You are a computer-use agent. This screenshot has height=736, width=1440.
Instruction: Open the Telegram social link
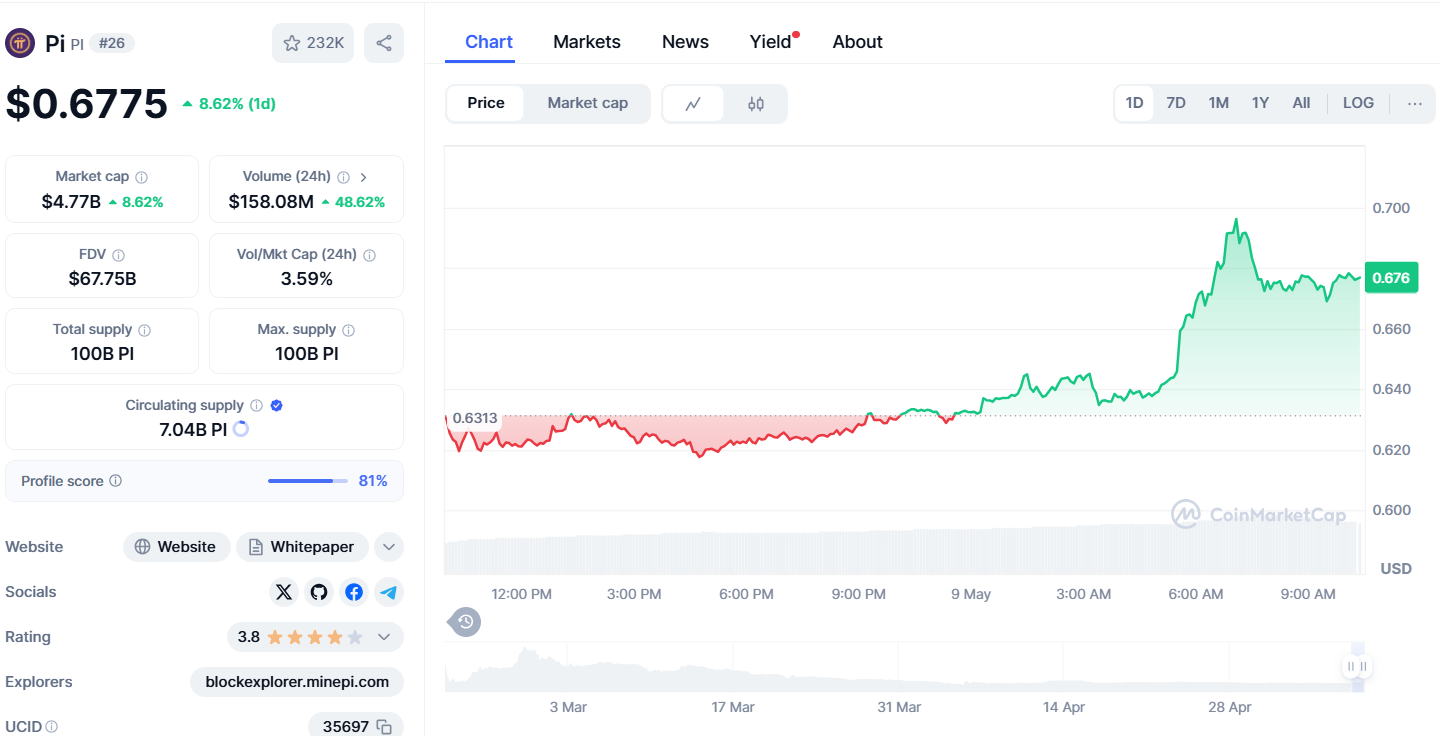coord(389,592)
